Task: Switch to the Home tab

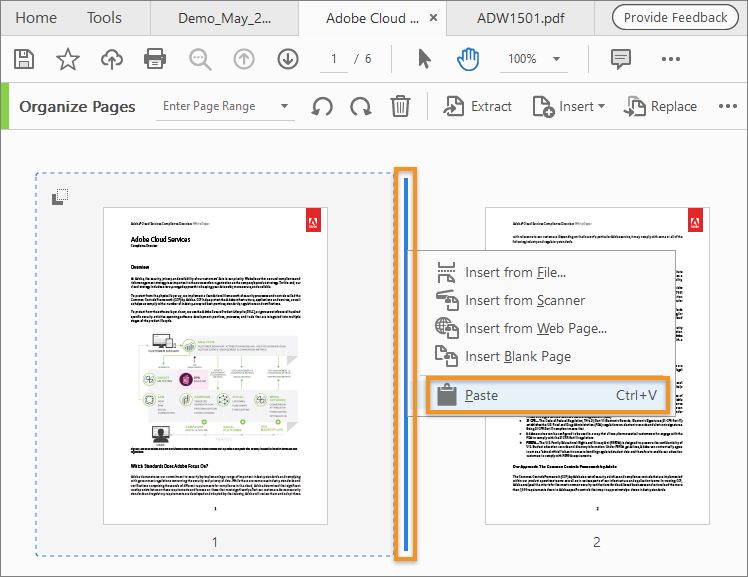Action: click(36, 18)
